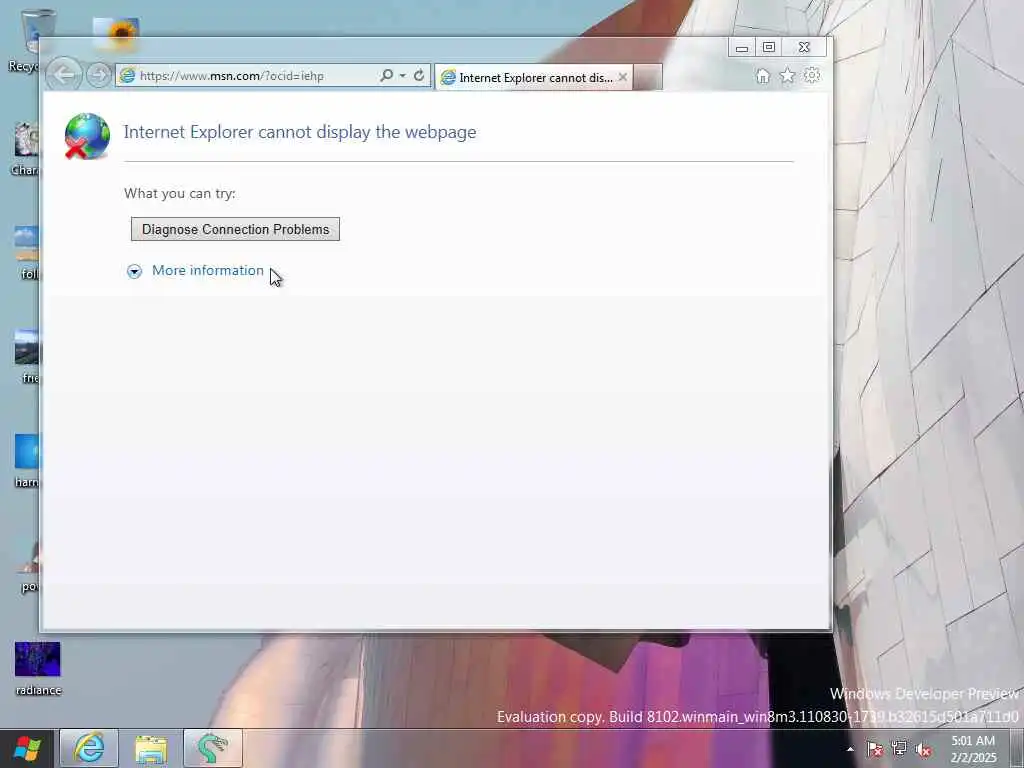Screen dimensions: 1024x768
Task: Minimize the Internet Explorer window
Action: click(742, 48)
